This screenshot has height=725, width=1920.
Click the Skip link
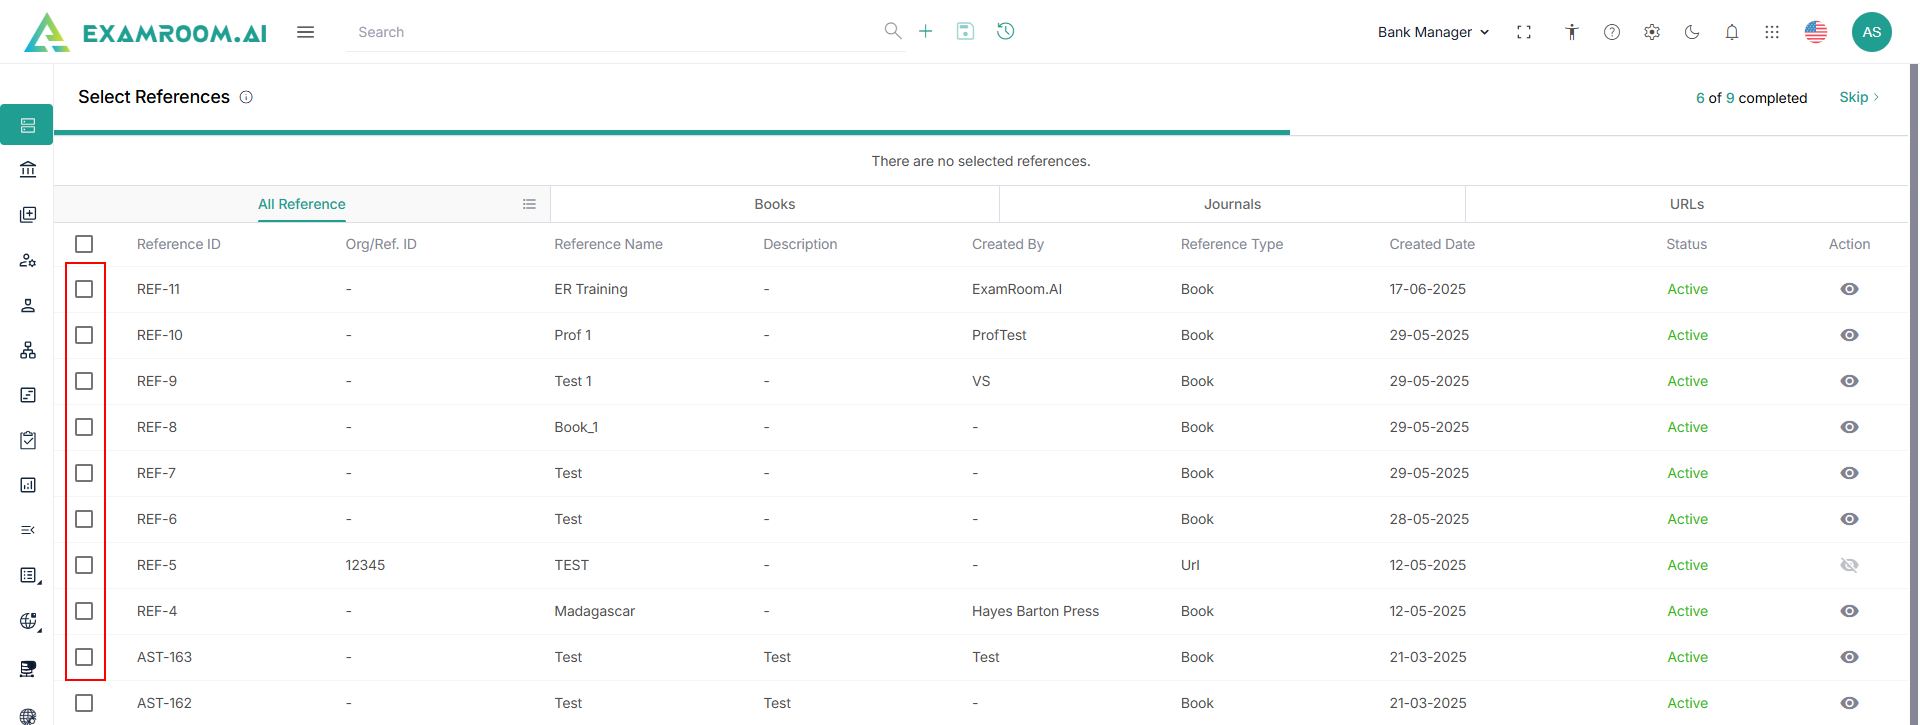click(x=1857, y=97)
